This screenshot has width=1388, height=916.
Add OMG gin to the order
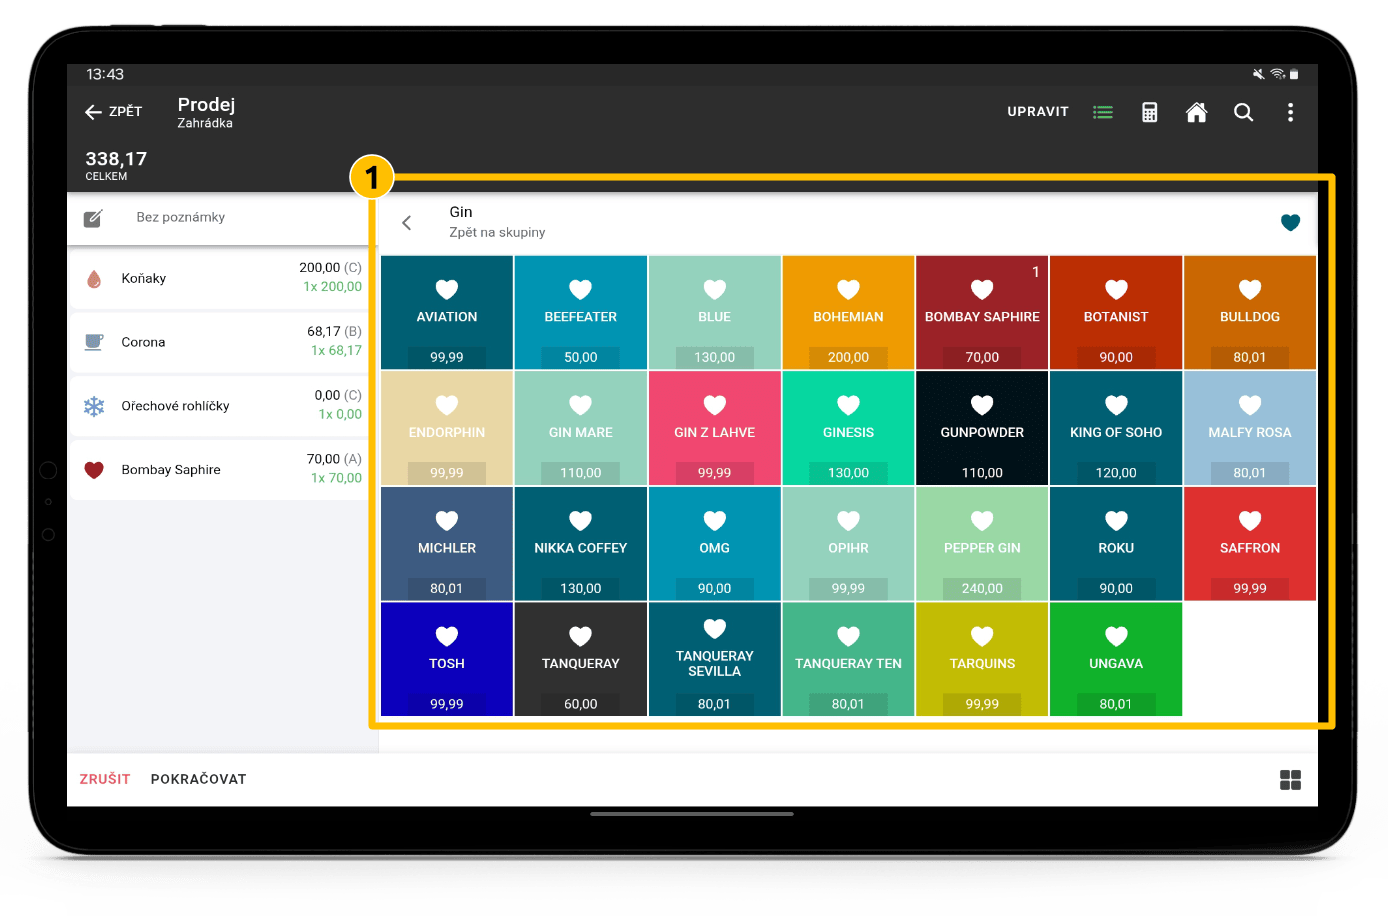(x=715, y=544)
